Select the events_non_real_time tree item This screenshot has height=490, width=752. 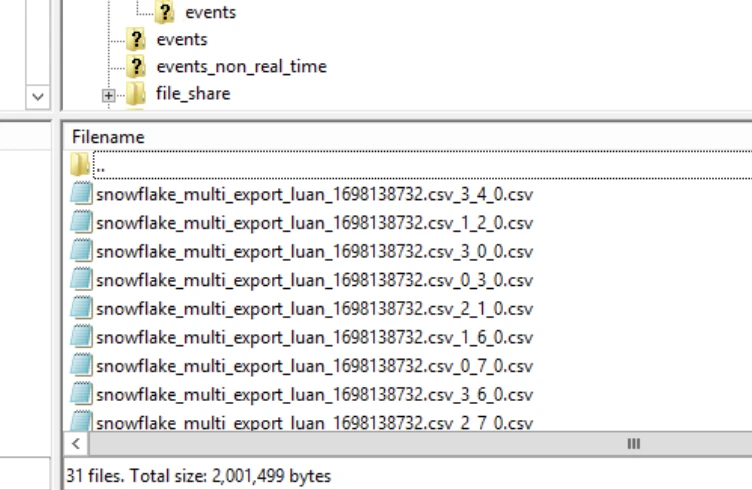coord(241,67)
